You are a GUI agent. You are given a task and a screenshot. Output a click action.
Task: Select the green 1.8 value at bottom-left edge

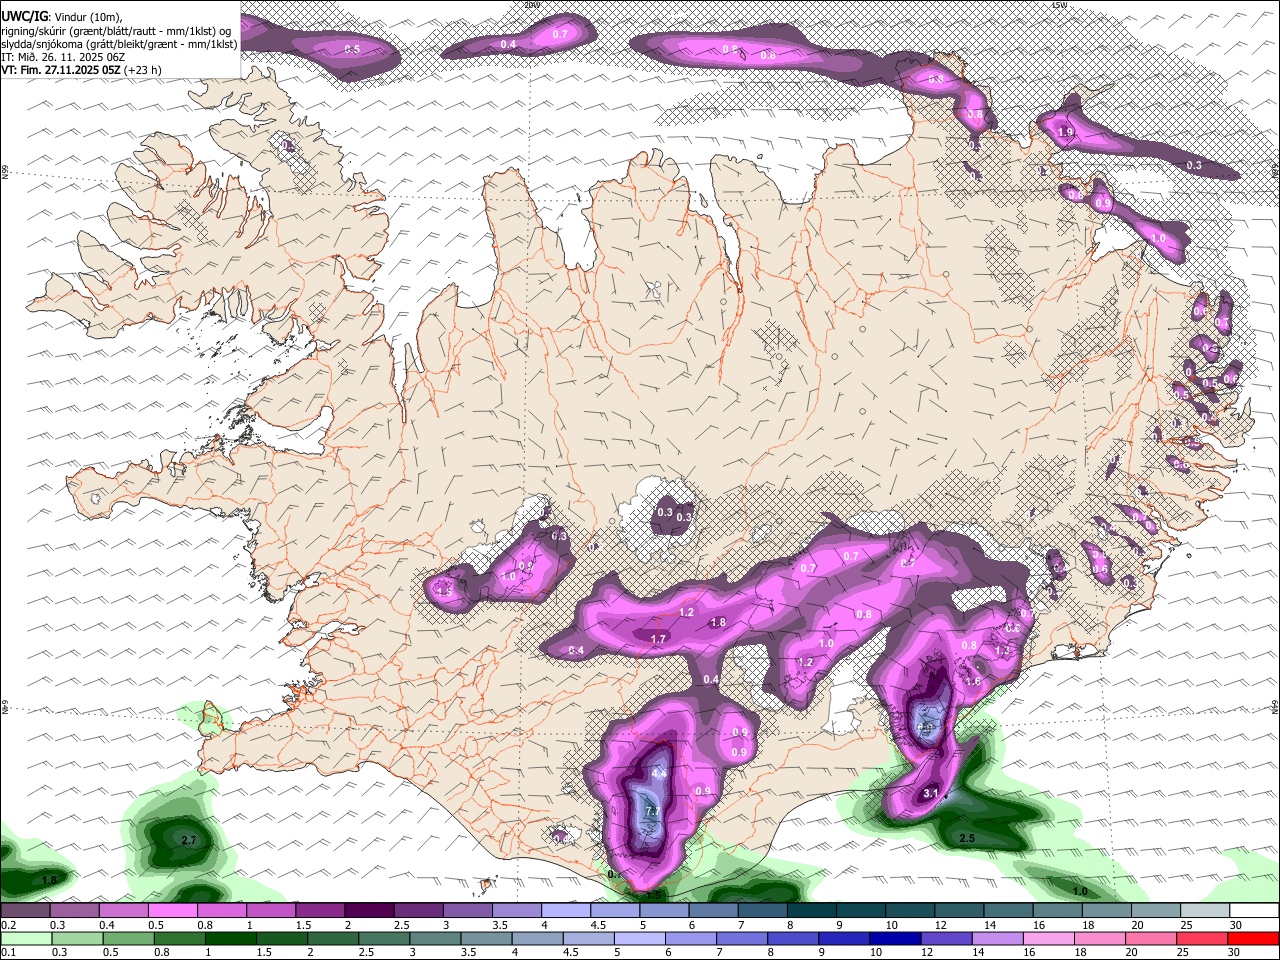(x=49, y=880)
